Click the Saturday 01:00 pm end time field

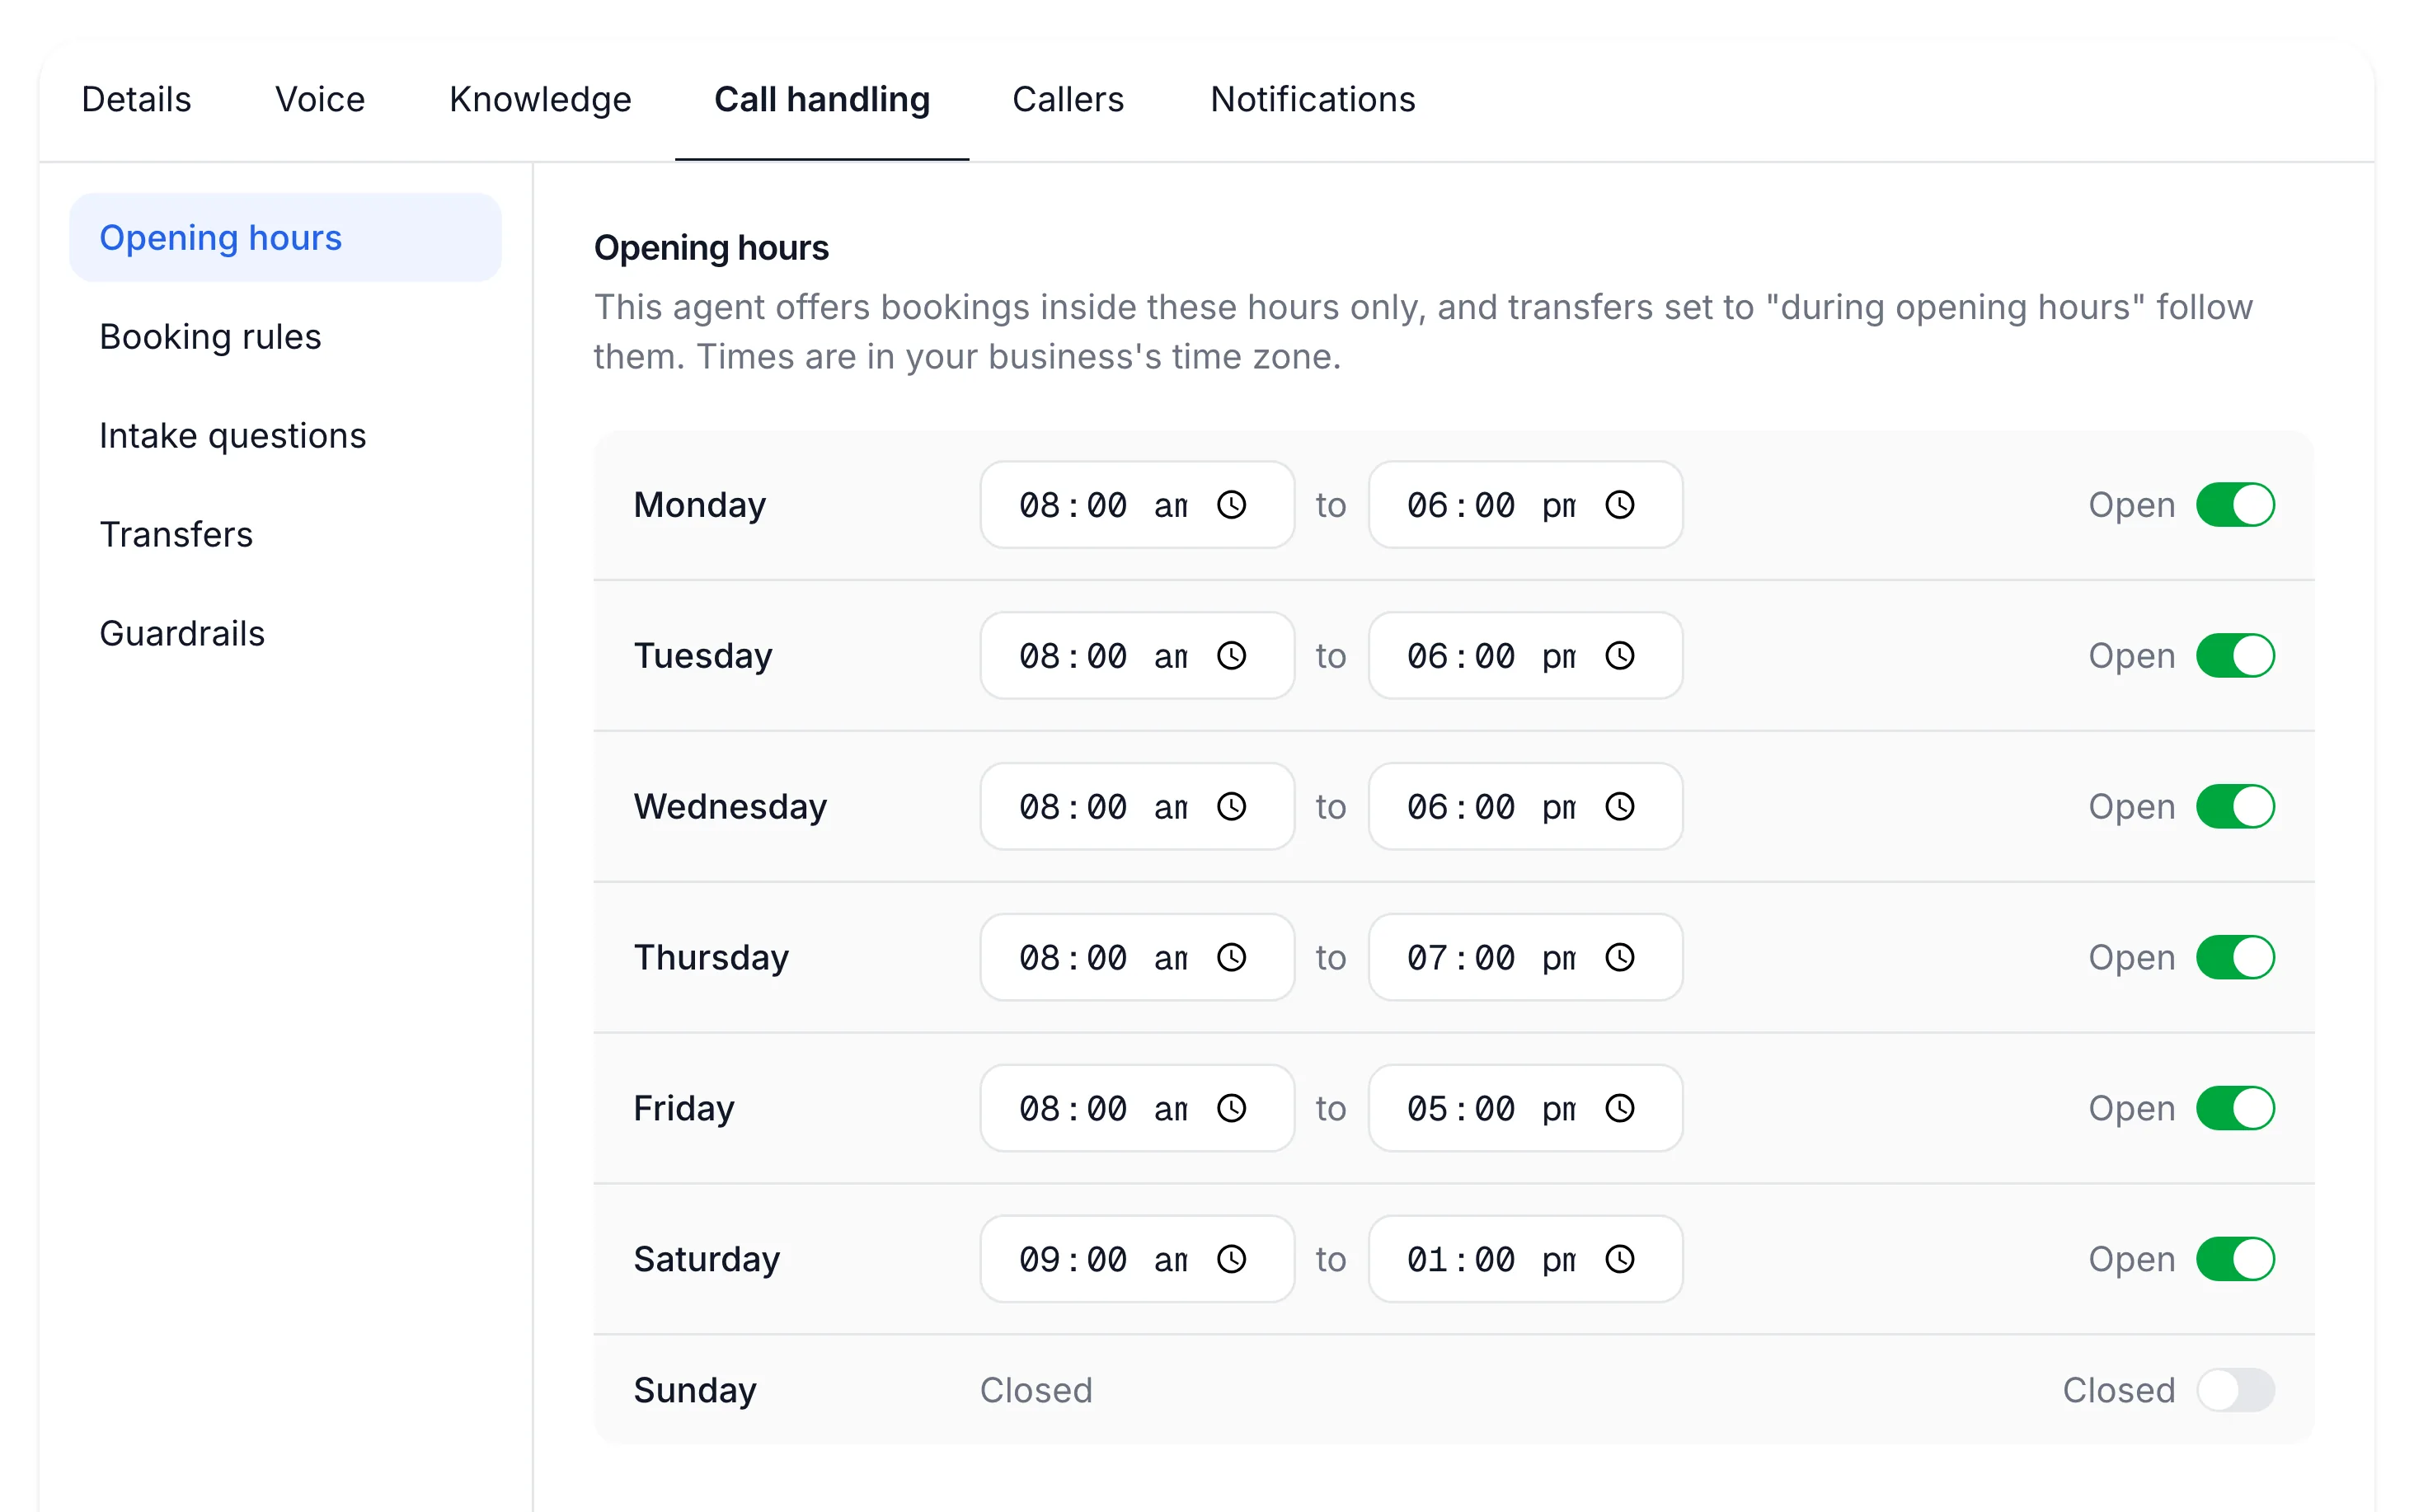tap(1525, 1259)
